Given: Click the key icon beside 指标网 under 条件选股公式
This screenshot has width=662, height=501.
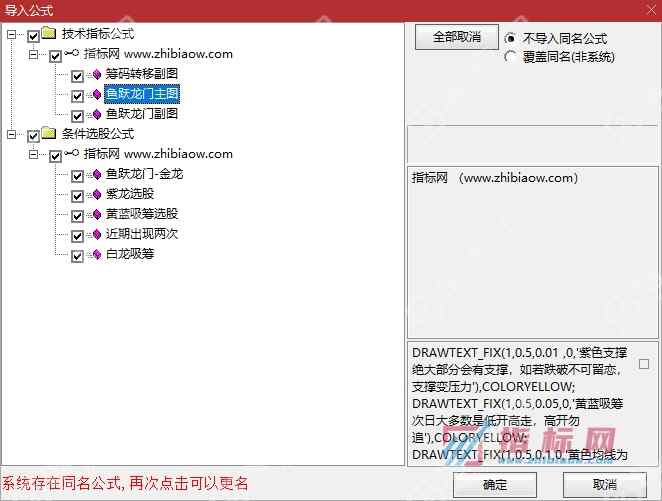Looking at the screenshot, I should pos(72,153).
